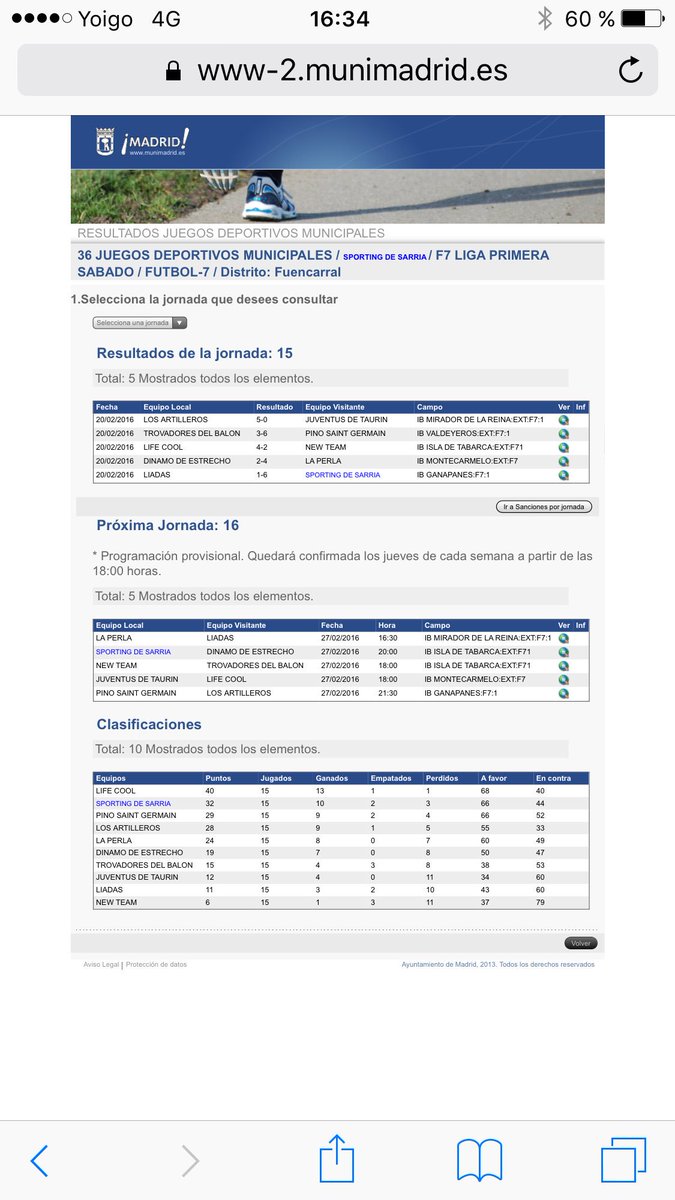Open Protección de datos footer link
Screen dimensions: 675x1200
(x=156, y=965)
